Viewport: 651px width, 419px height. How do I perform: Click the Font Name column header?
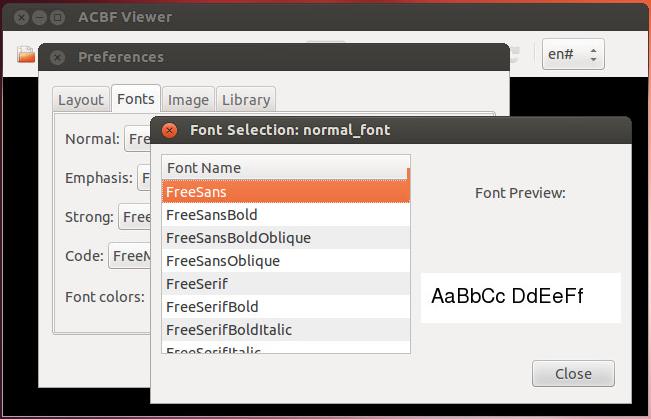pos(284,168)
